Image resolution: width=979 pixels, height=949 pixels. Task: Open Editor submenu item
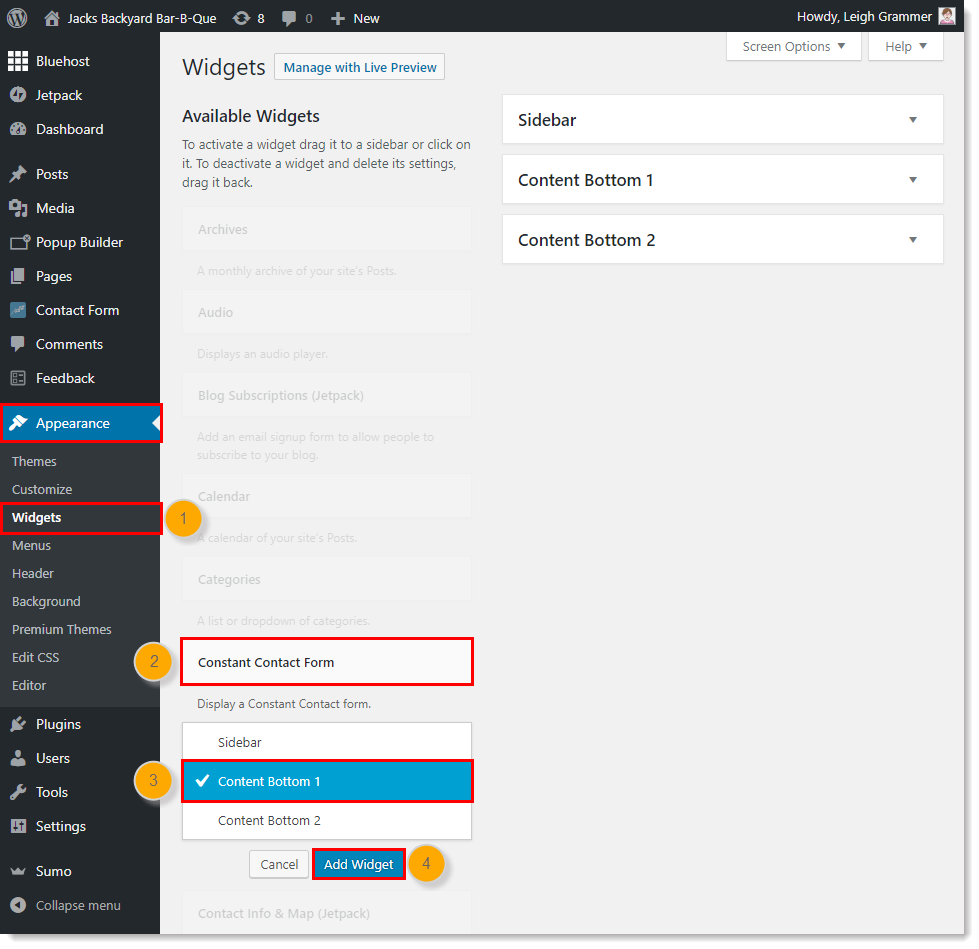(29, 686)
